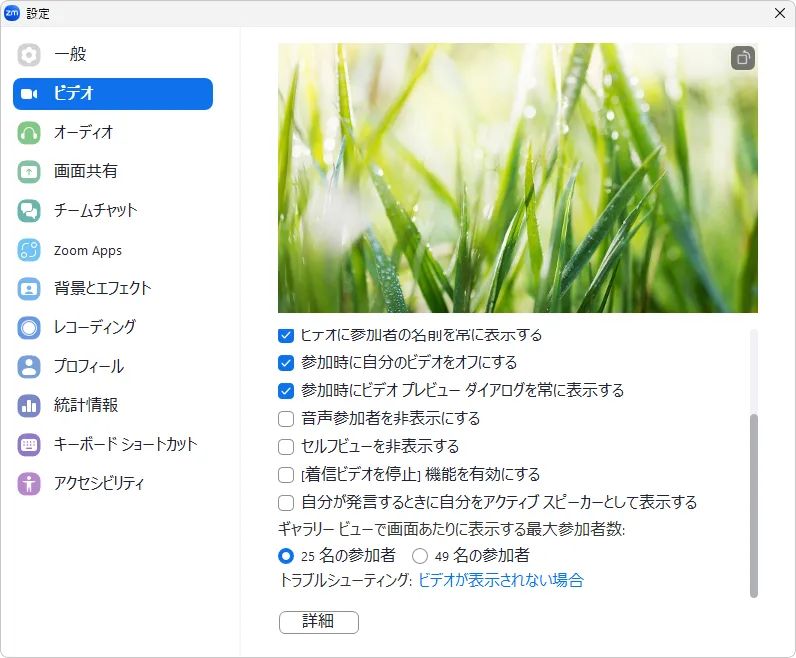Switch to the 統計情報 tab
Screen dimensions: 796x658
(85, 406)
